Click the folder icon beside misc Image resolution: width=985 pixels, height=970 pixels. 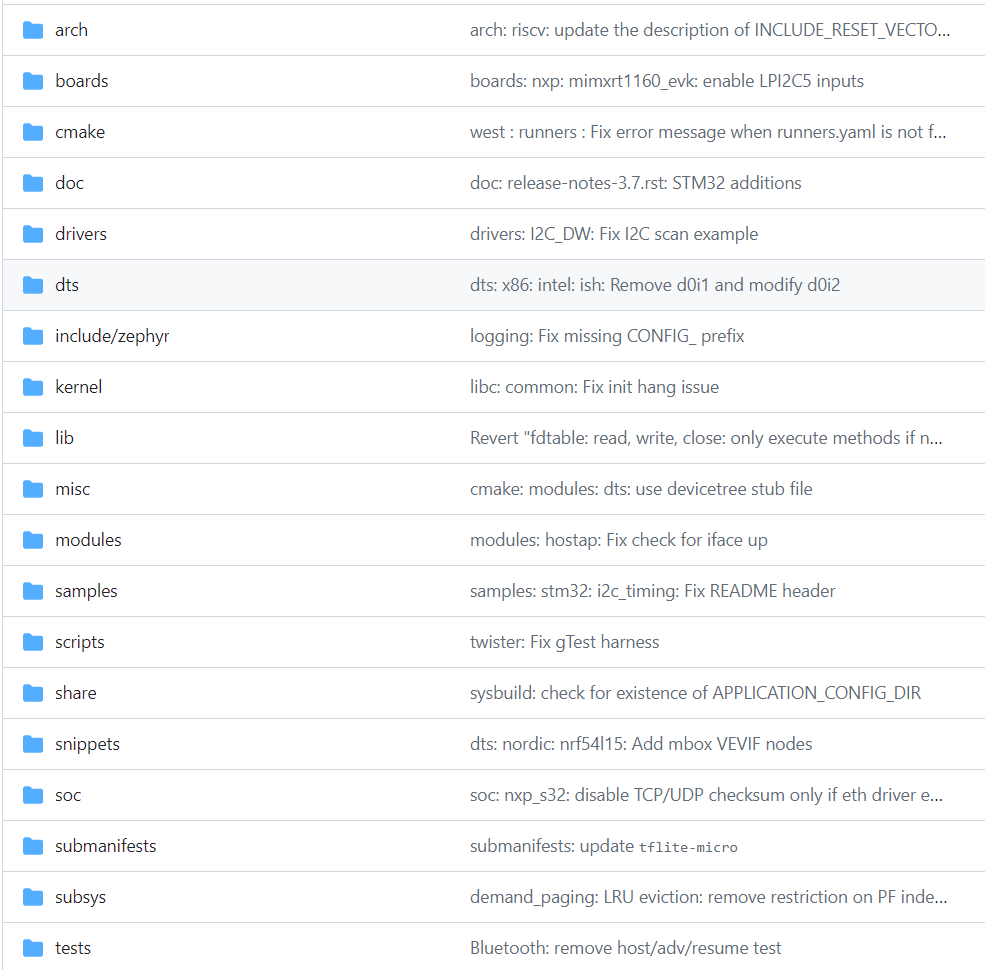pyautogui.click(x=33, y=489)
